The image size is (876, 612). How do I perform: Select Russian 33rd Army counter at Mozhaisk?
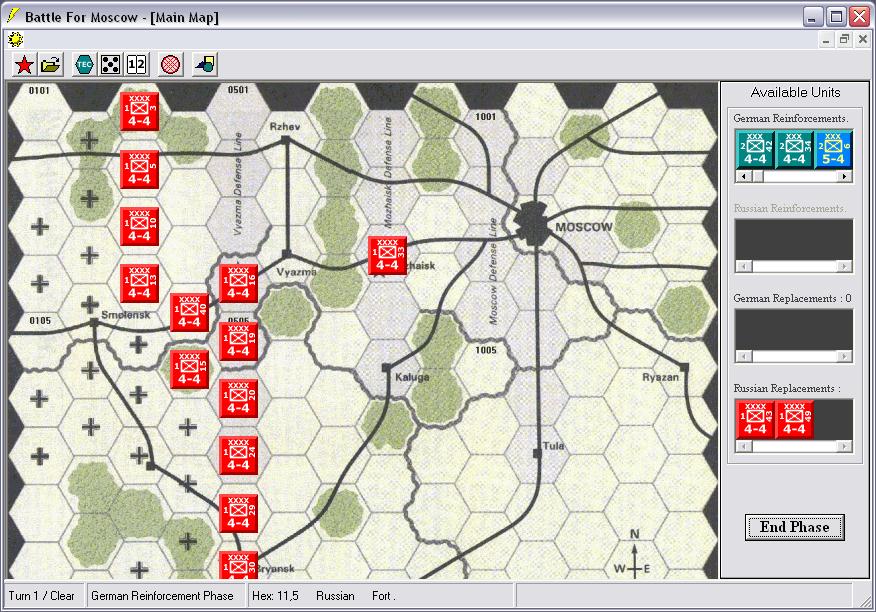tap(387, 255)
